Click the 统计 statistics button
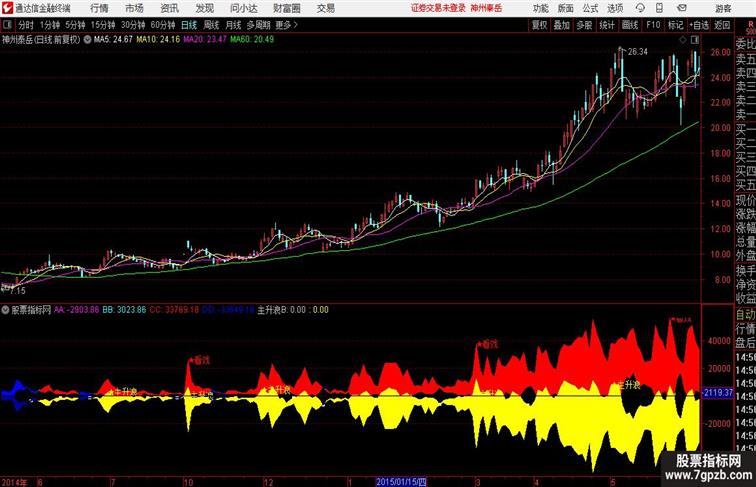Viewport: 756px width, 487px height. [607, 25]
